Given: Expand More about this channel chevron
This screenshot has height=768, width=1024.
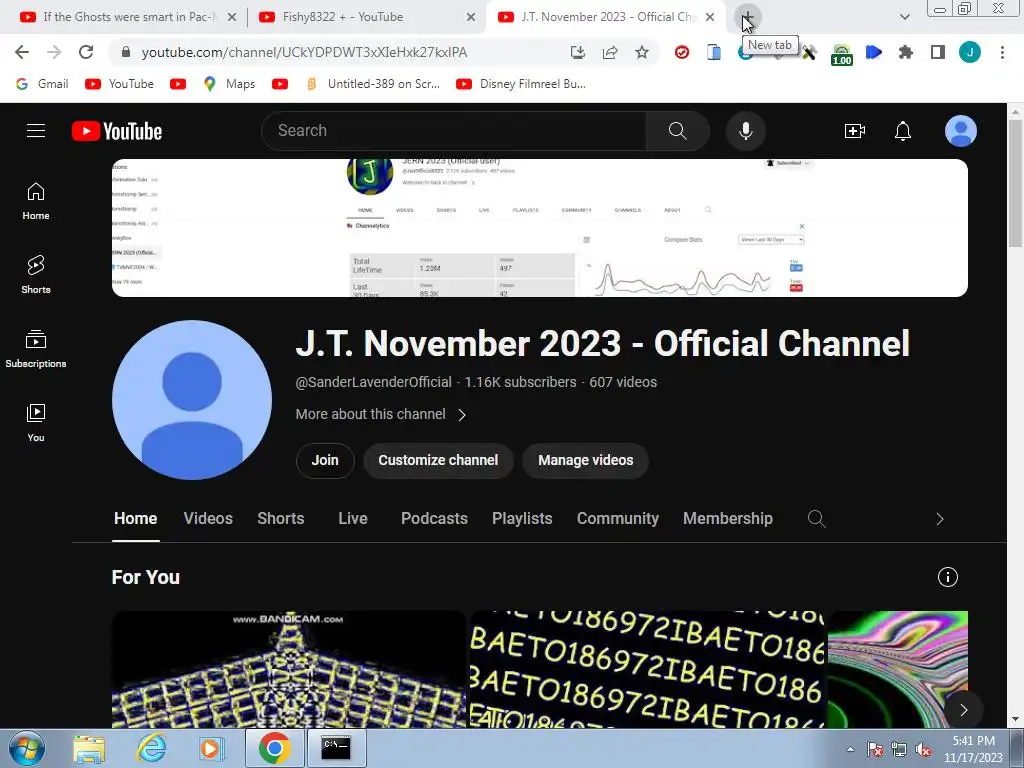Looking at the screenshot, I should pyautogui.click(x=462, y=415).
